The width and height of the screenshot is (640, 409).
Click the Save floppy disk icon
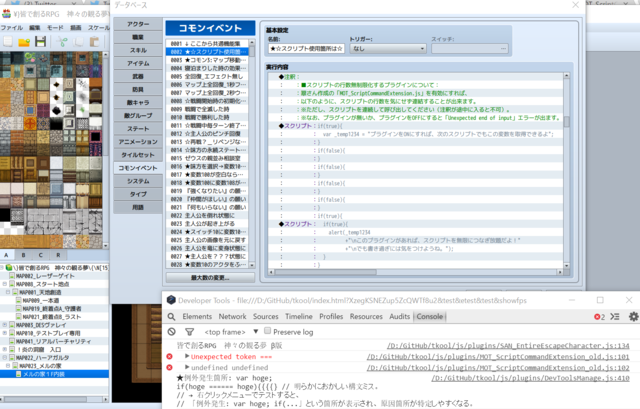click(40, 42)
